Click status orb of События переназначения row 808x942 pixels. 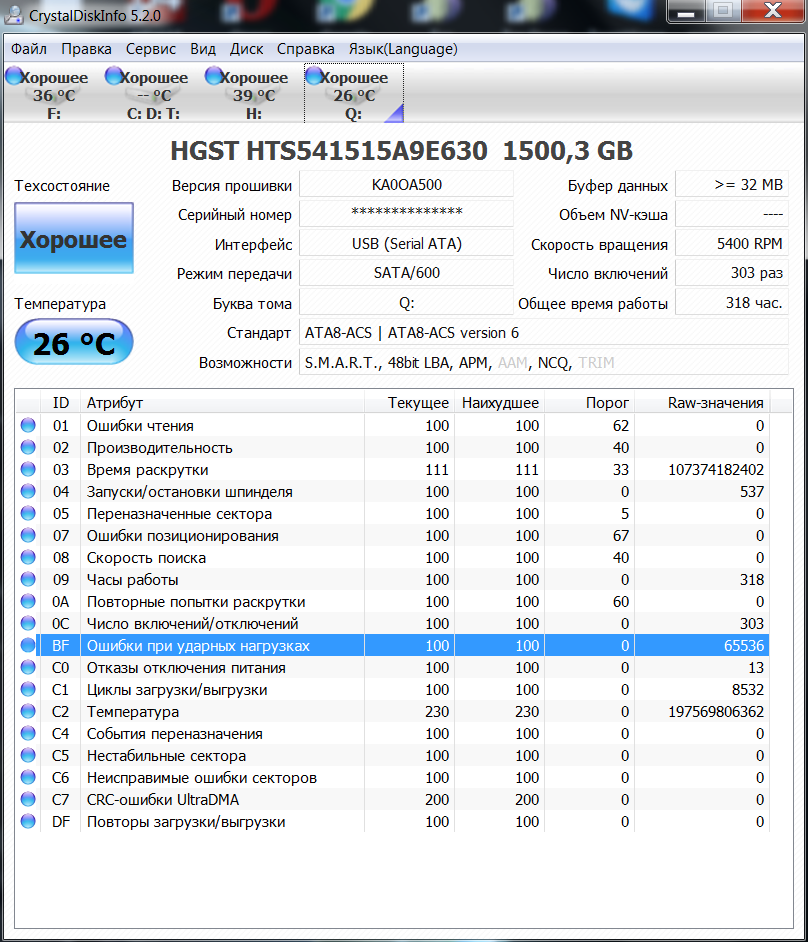pyautogui.click(x=28, y=734)
